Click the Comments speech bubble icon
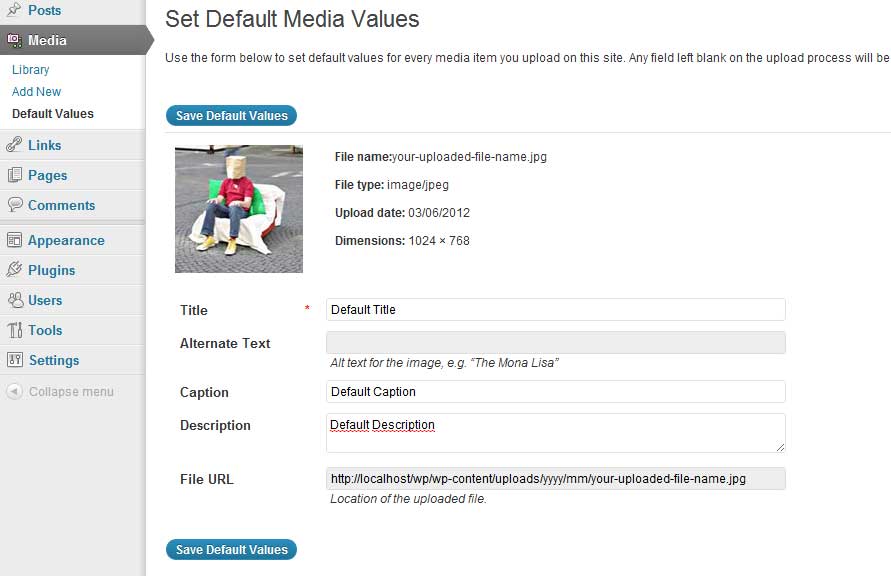Viewport: 891px width, 576px height. (x=15, y=204)
